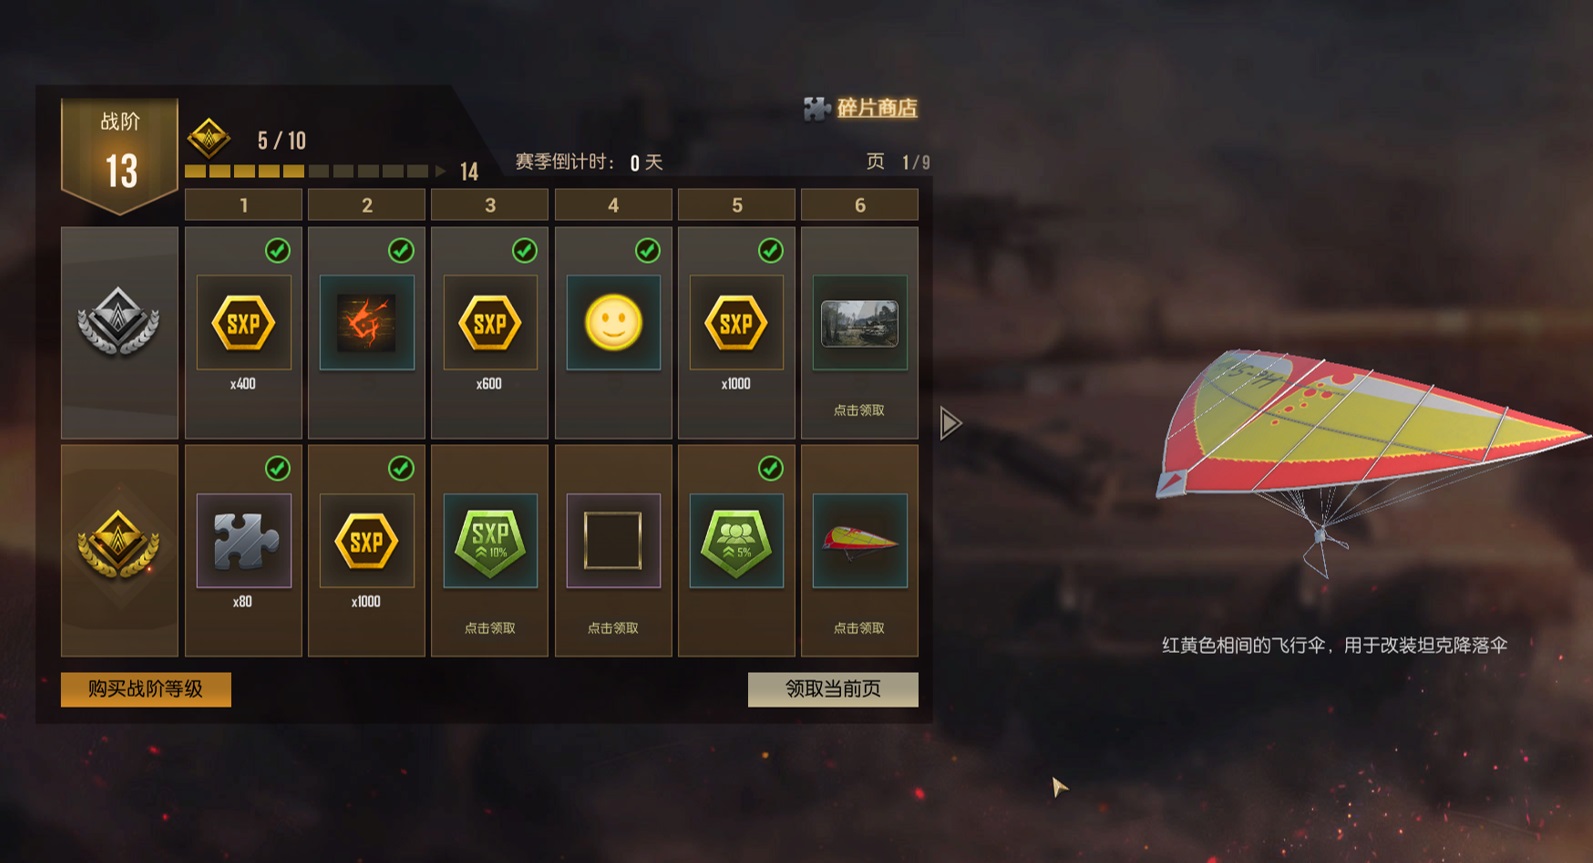This screenshot has width=1593, height=863.
Task: Click the checkmark above smiley reward
Action: click(647, 250)
